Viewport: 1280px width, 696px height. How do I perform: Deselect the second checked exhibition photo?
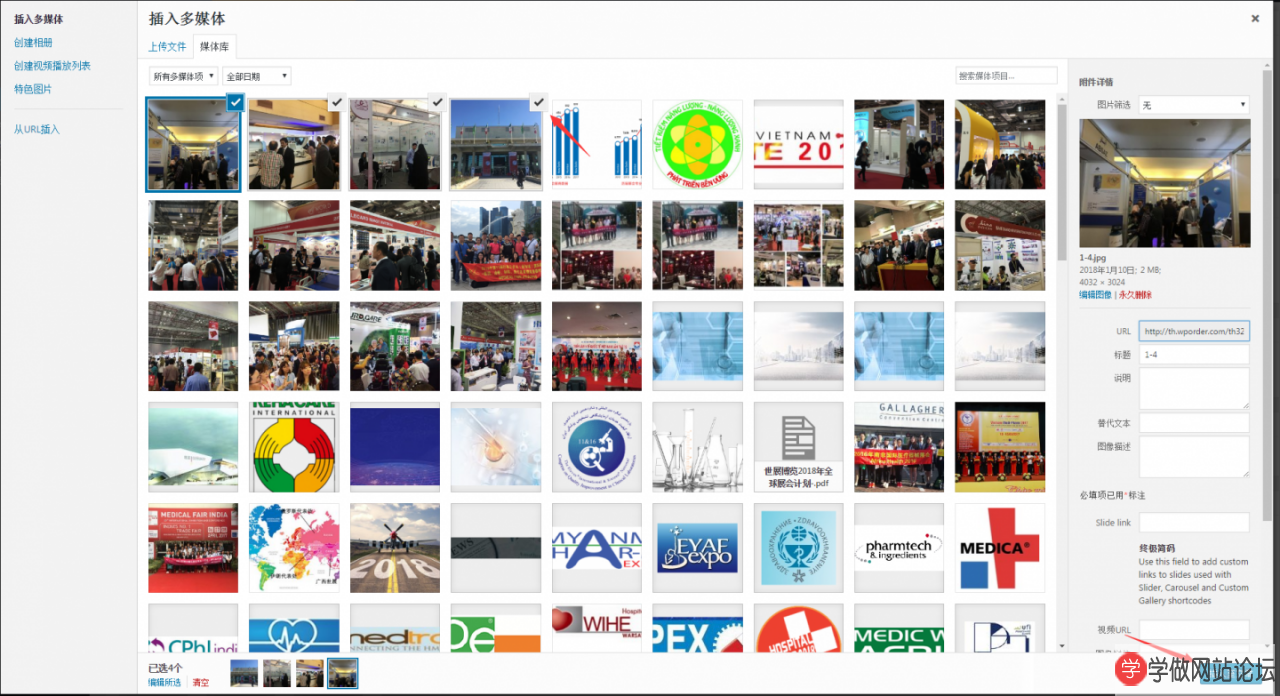336,101
